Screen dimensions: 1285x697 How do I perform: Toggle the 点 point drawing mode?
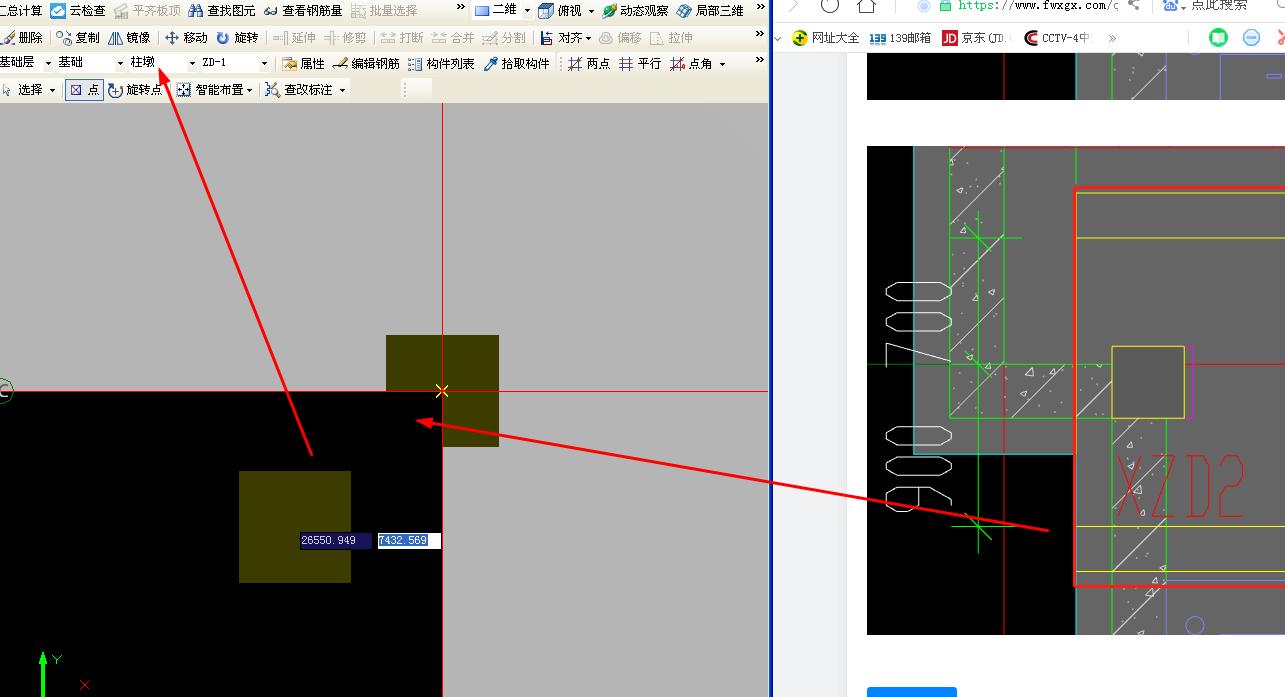(x=84, y=90)
